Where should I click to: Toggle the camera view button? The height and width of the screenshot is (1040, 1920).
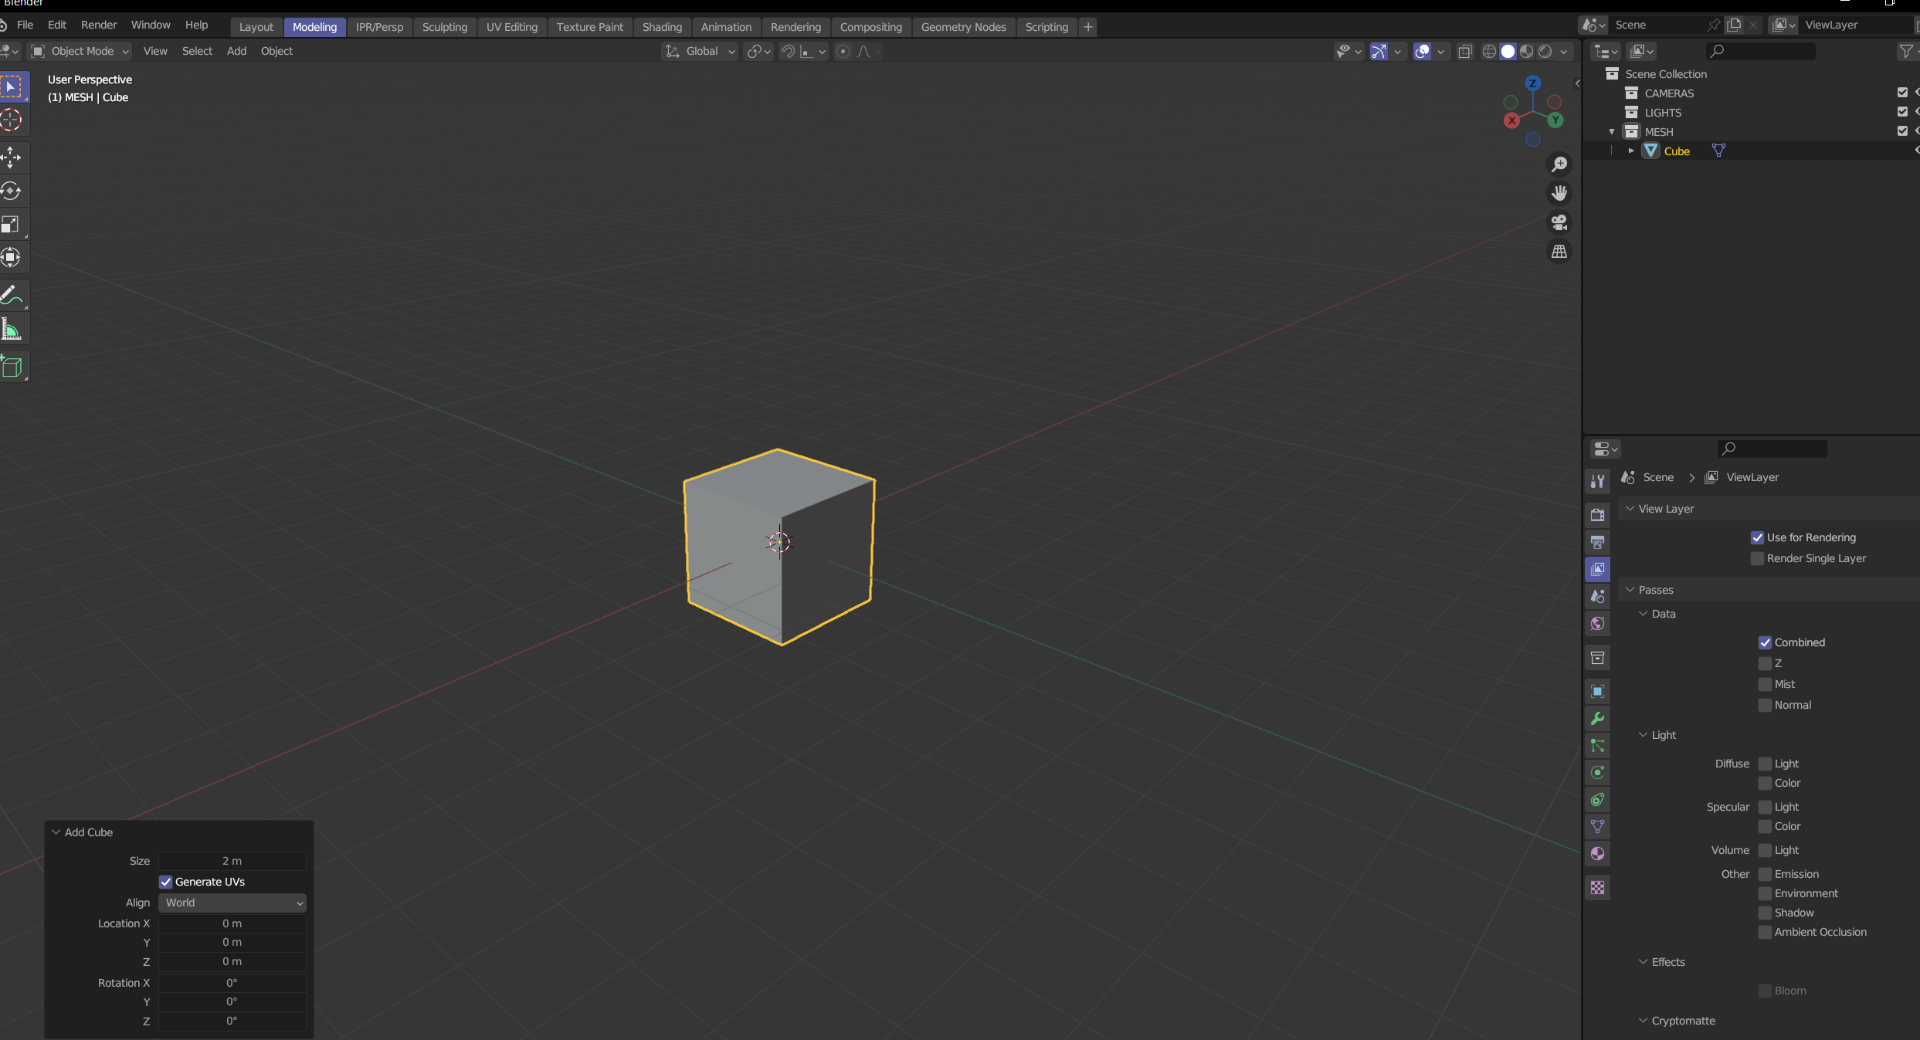[x=1559, y=222]
